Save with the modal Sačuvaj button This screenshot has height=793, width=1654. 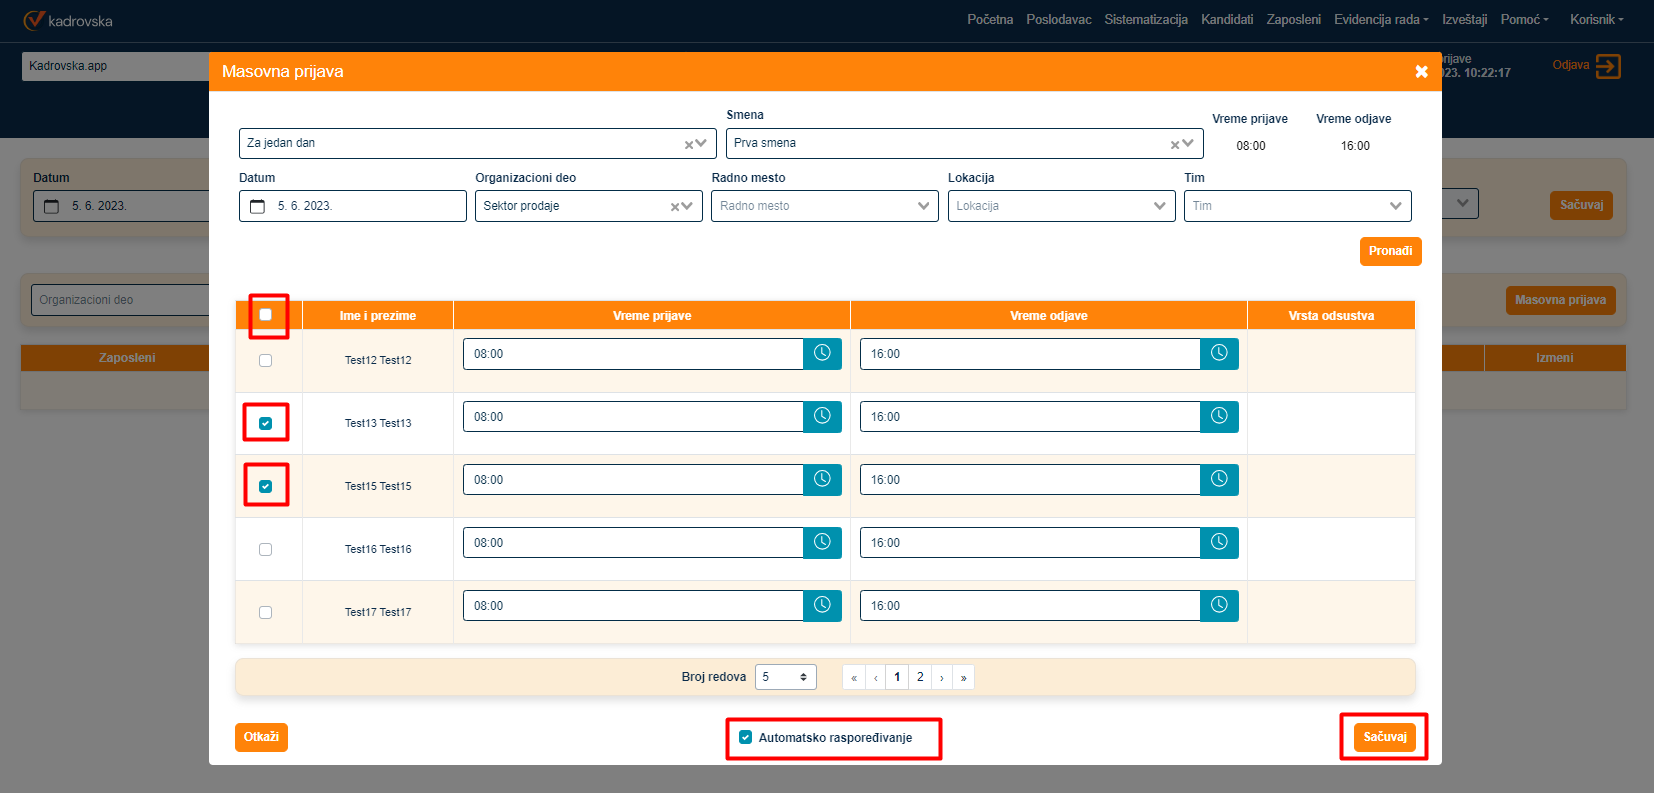(1384, 737)
